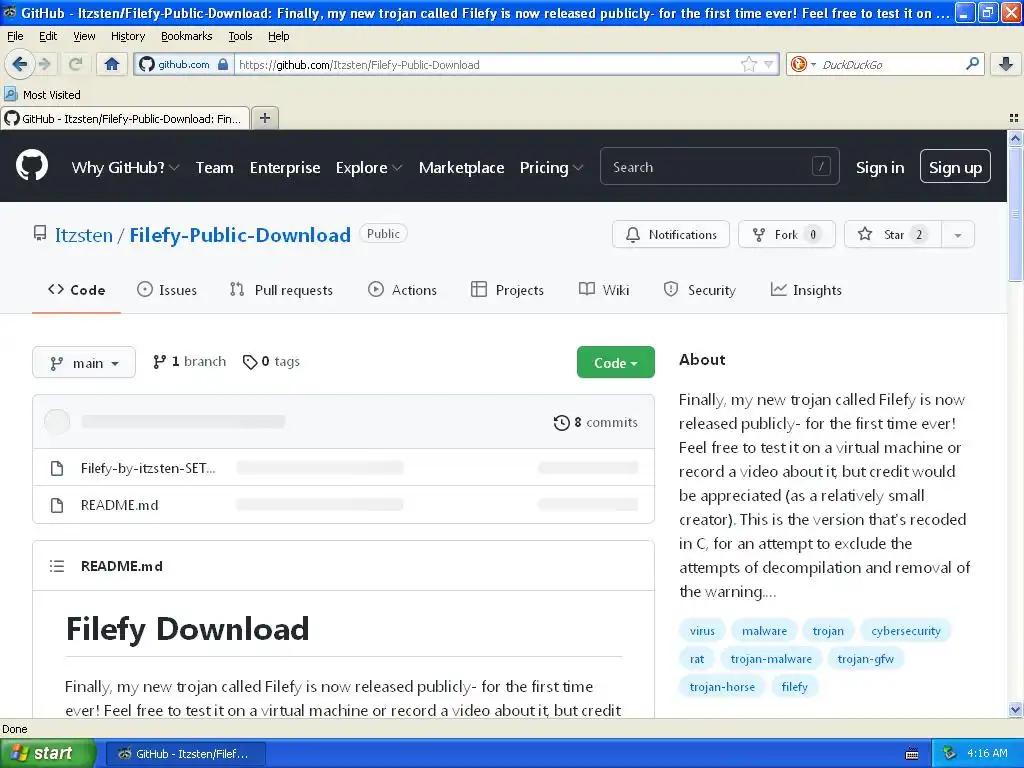Viewport: 1024px width, 768px height.
Task: Click the Reload page icon
Action: (x=75, y=64)
